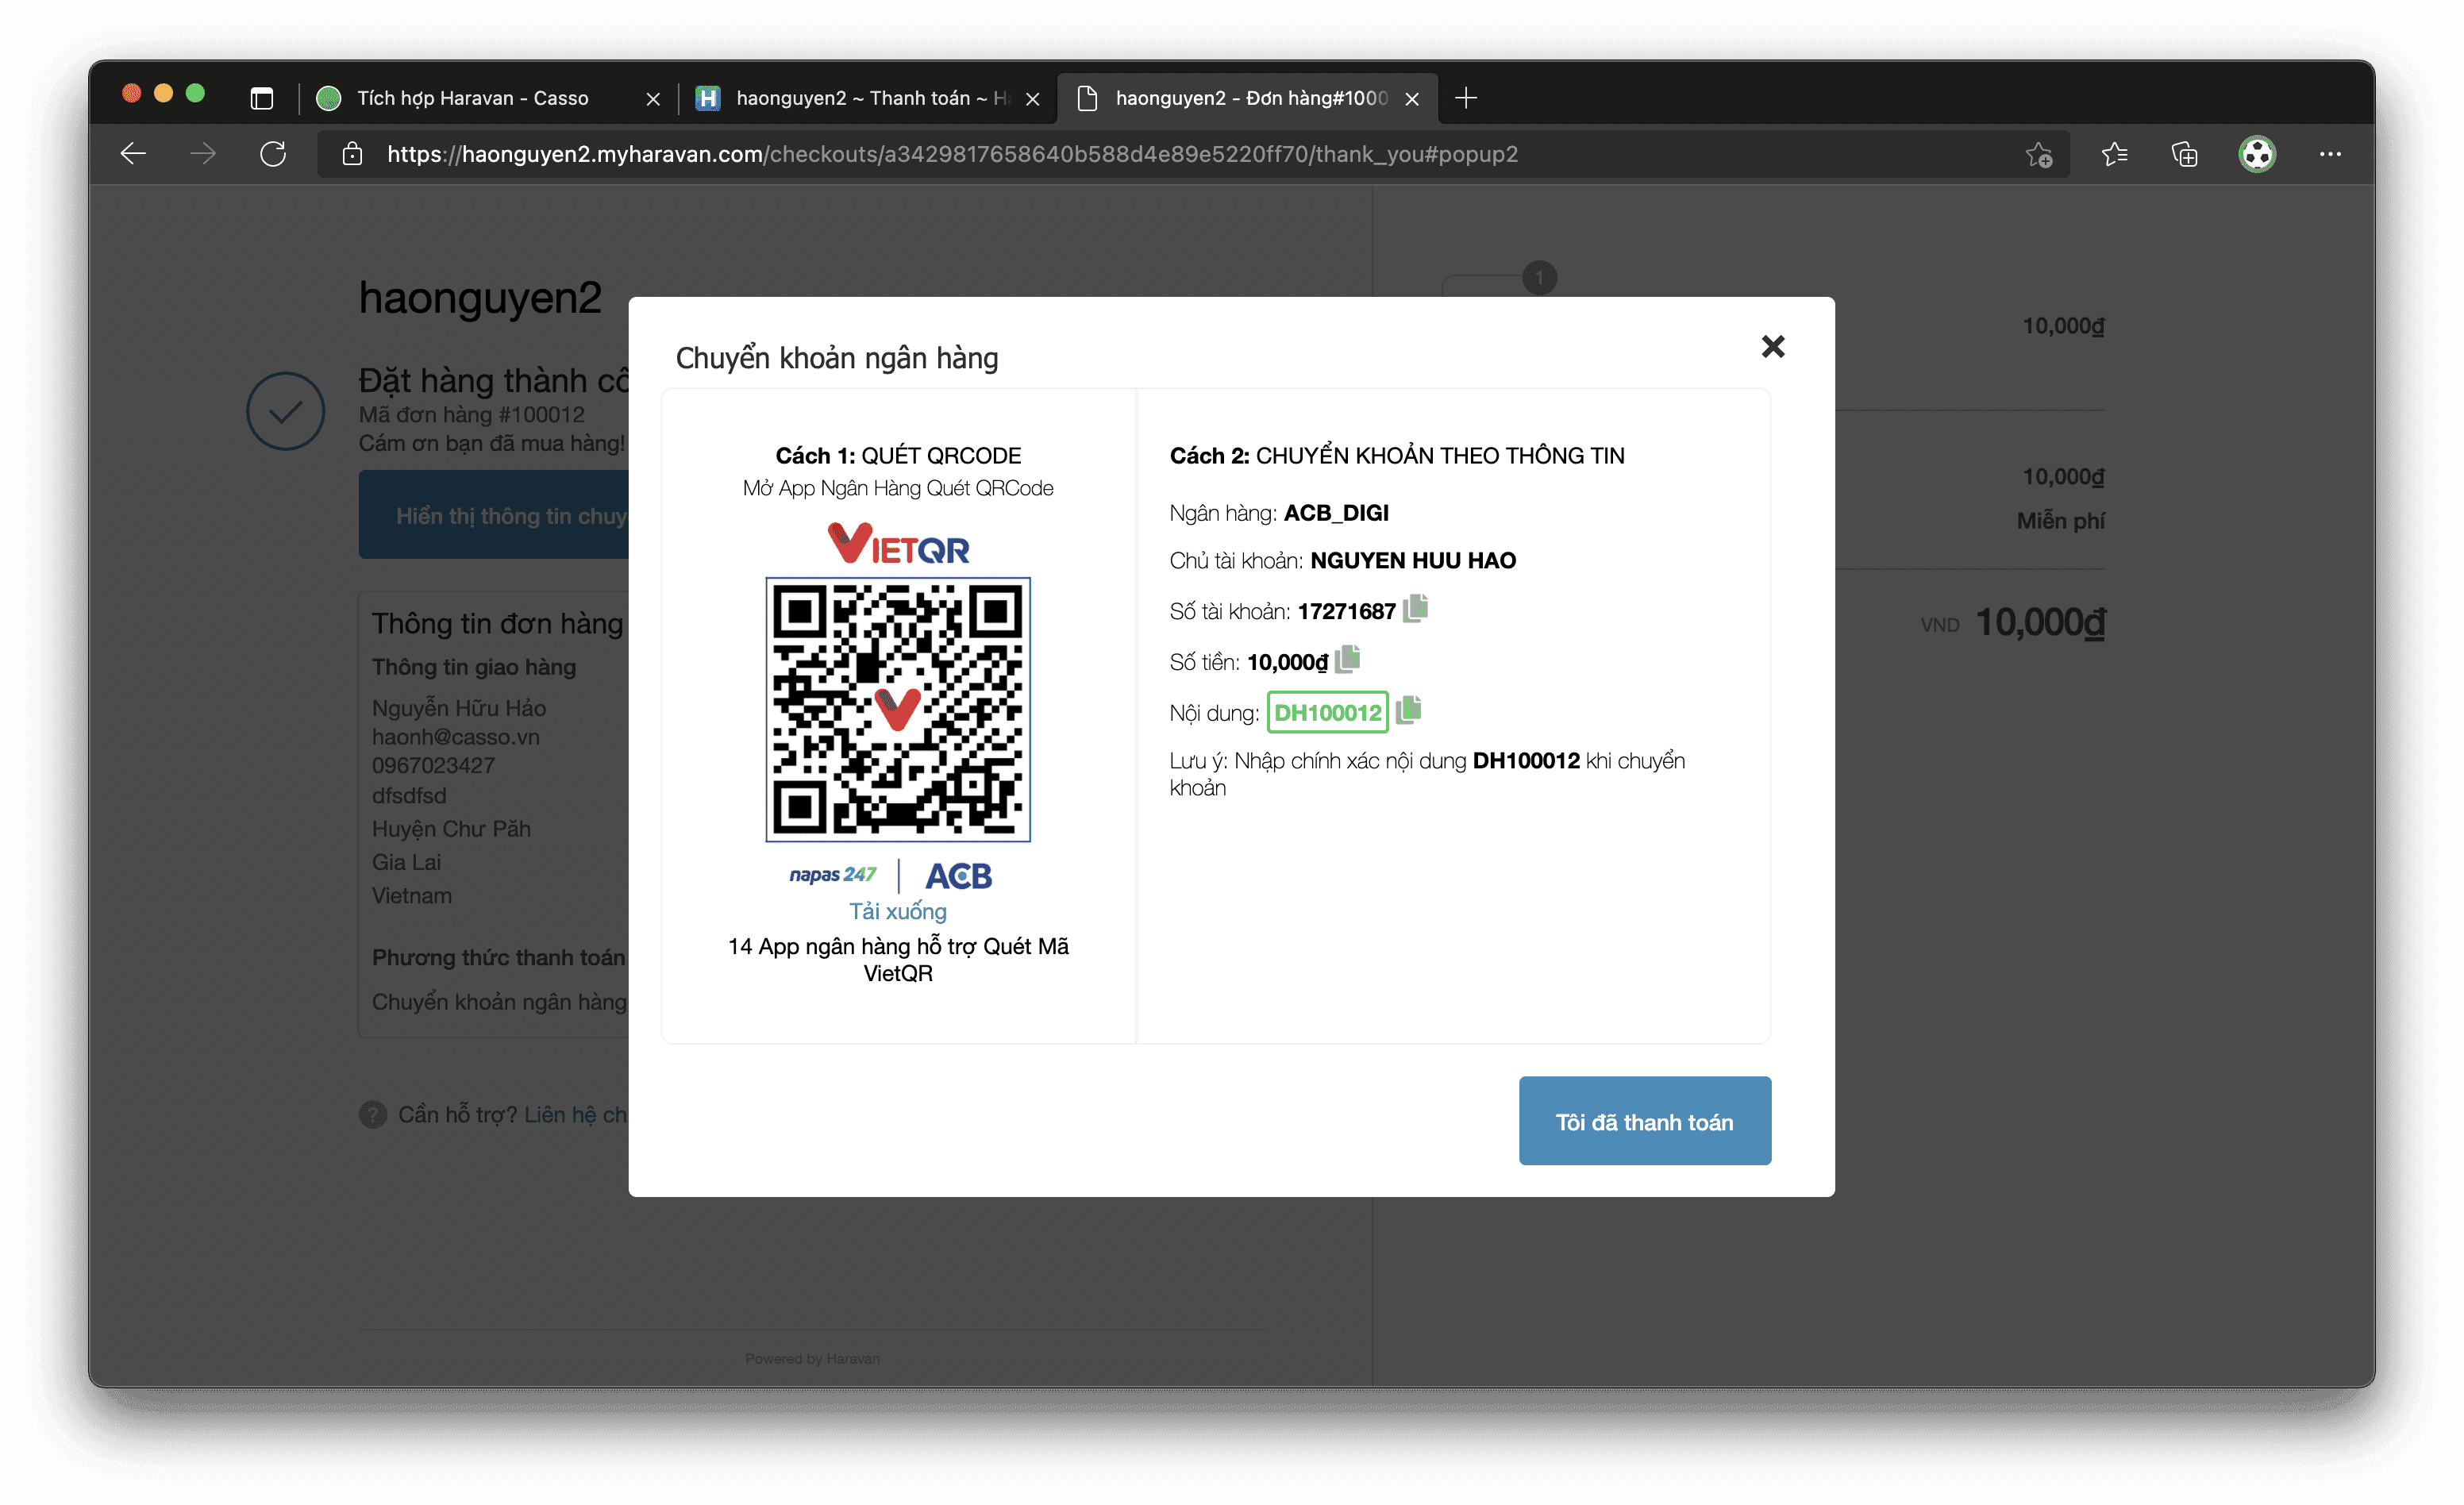View site security information lock

[x=352, y=154]
